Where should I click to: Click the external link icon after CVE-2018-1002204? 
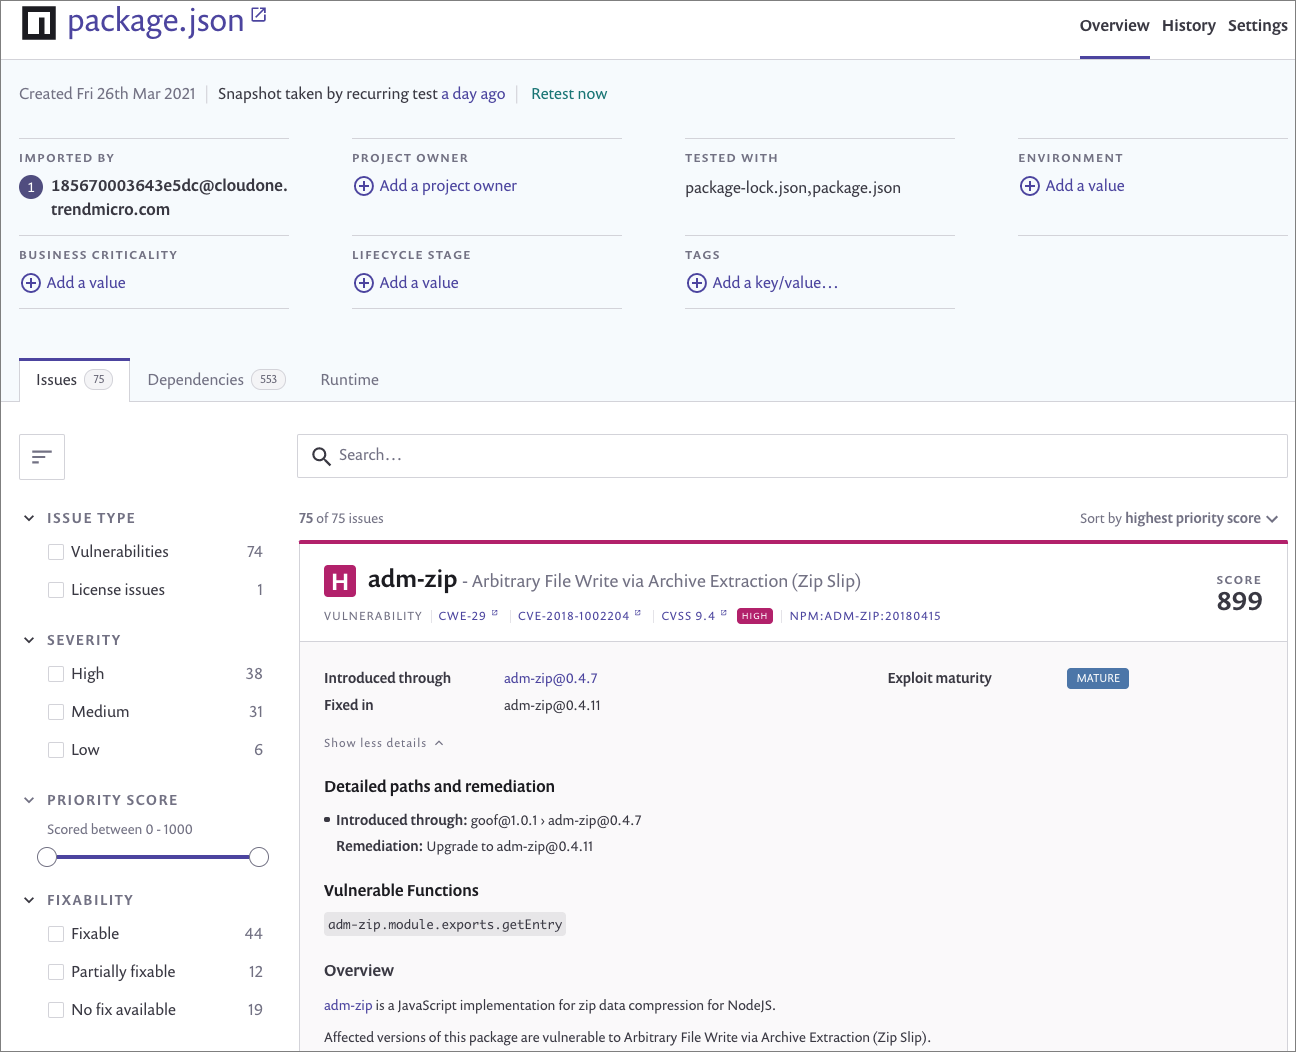637,613
